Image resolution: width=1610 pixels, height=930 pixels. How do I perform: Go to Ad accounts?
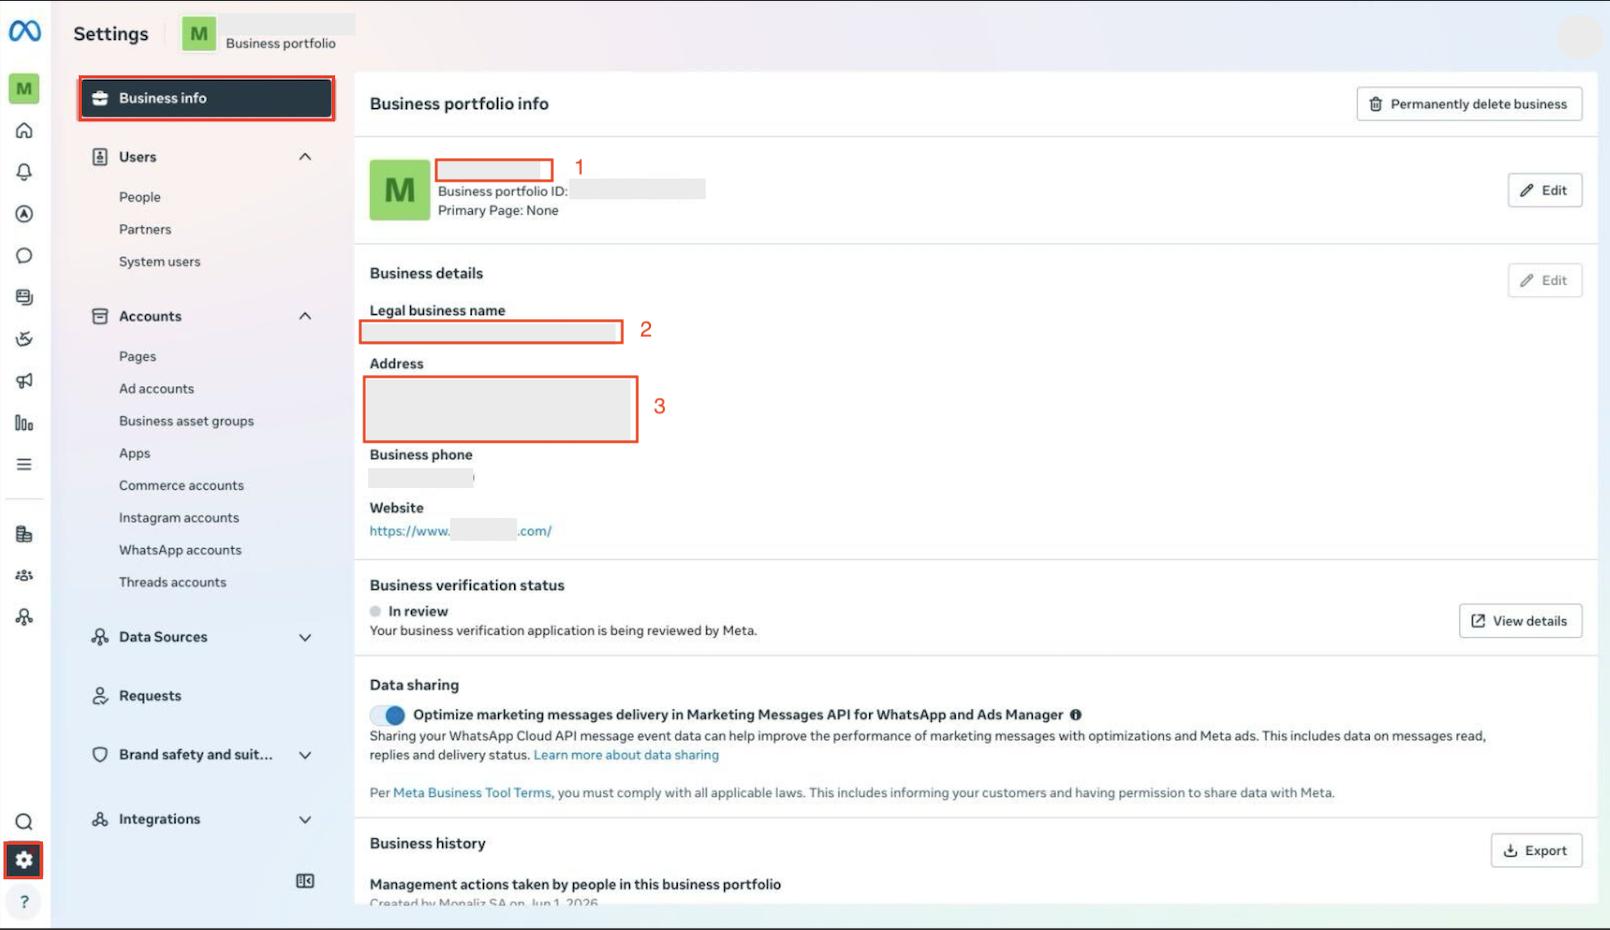(157, 389)
